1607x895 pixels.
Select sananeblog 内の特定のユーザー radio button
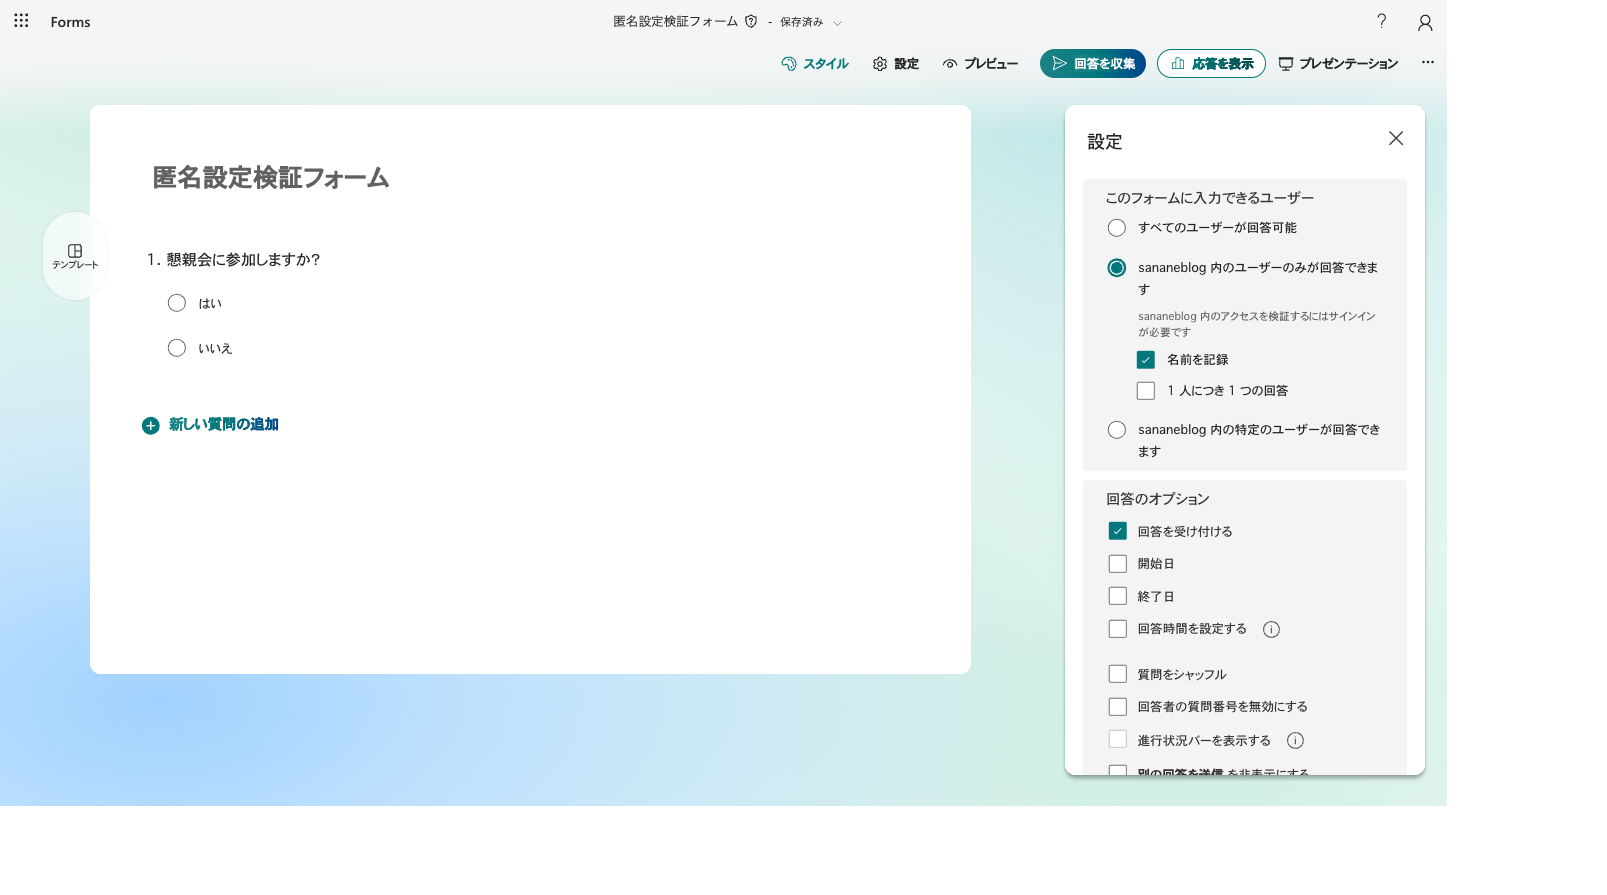click(x=1117, y=430)
